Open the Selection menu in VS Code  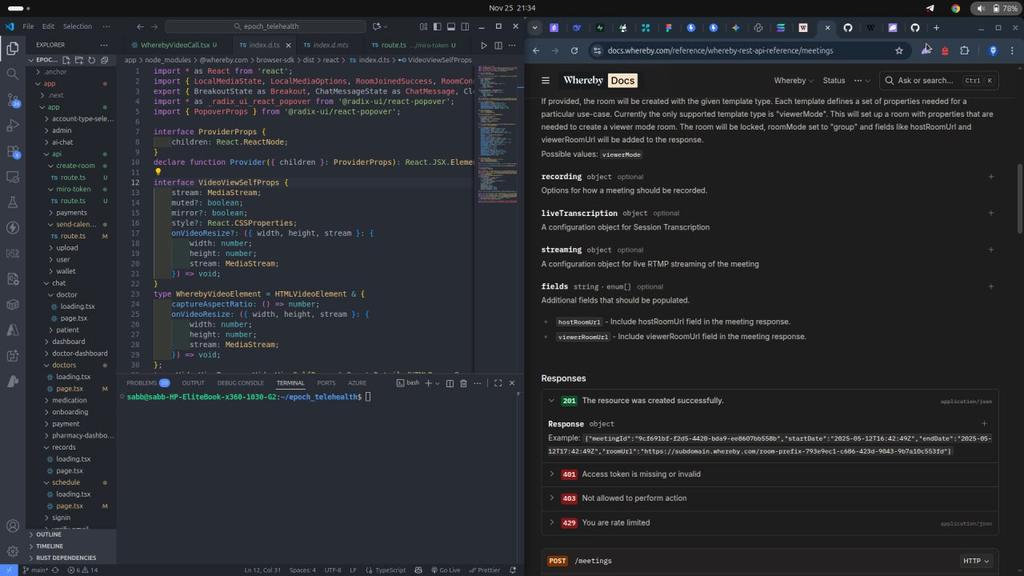point(77,27)
